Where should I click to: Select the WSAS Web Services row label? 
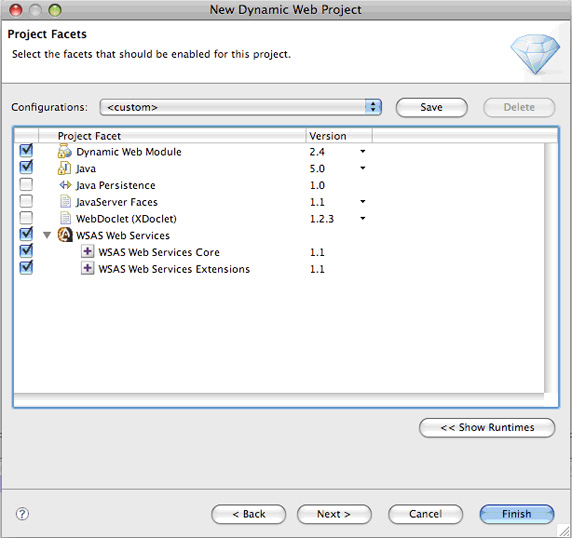pos(123,236)
